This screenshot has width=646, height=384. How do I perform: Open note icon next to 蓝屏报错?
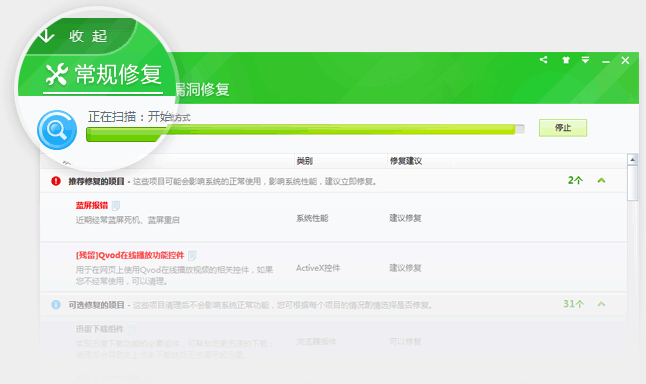pos(116,205)
